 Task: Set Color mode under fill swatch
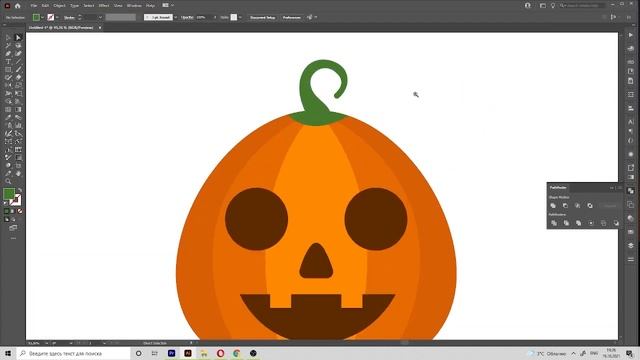(x=7, y=211)
